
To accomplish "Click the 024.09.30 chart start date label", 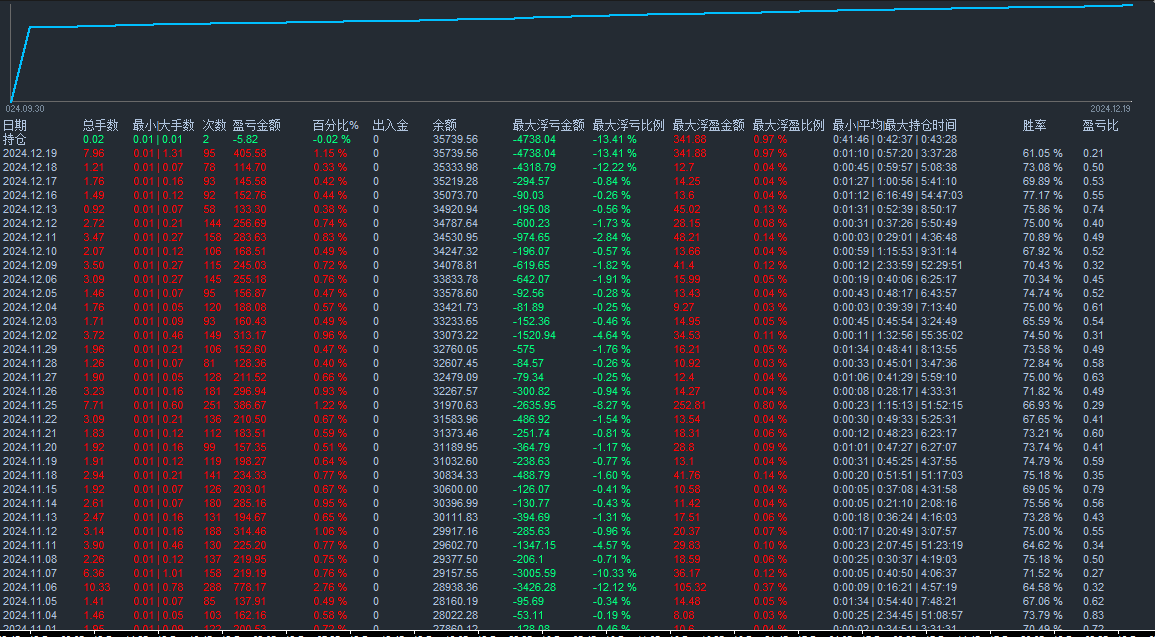I will pos(27,108).
